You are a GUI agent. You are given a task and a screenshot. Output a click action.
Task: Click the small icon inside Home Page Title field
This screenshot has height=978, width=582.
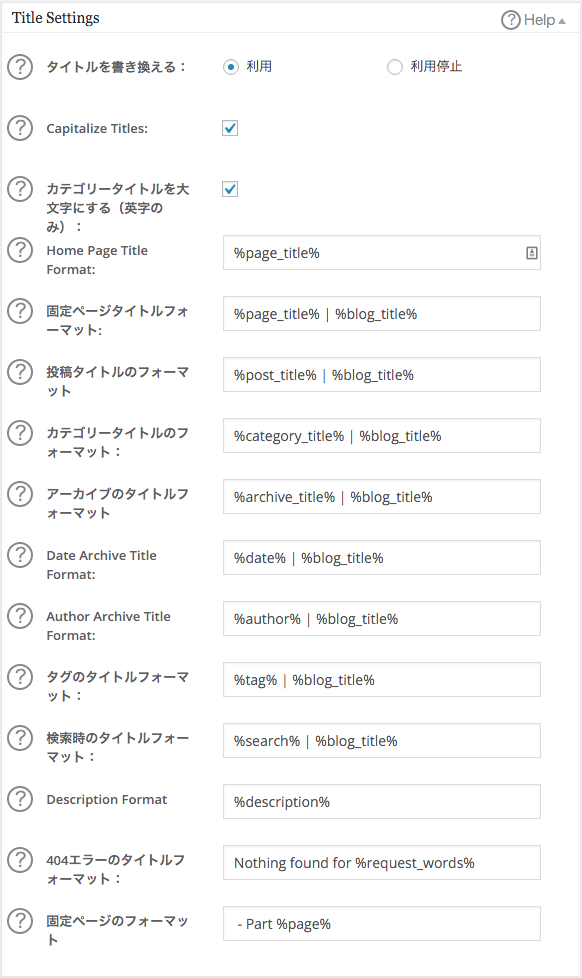(531, 253)
